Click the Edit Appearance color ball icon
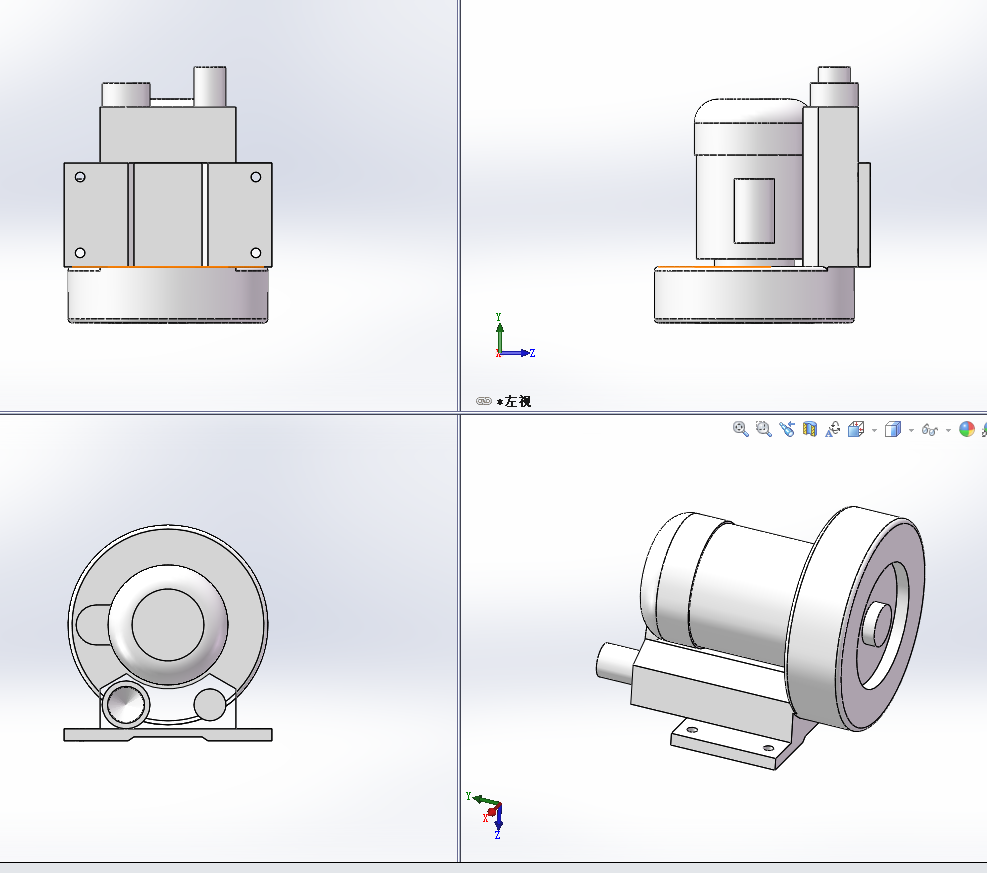Image resolution: width=987 pixels, height=873 pixels. click(x=967, y=429)
